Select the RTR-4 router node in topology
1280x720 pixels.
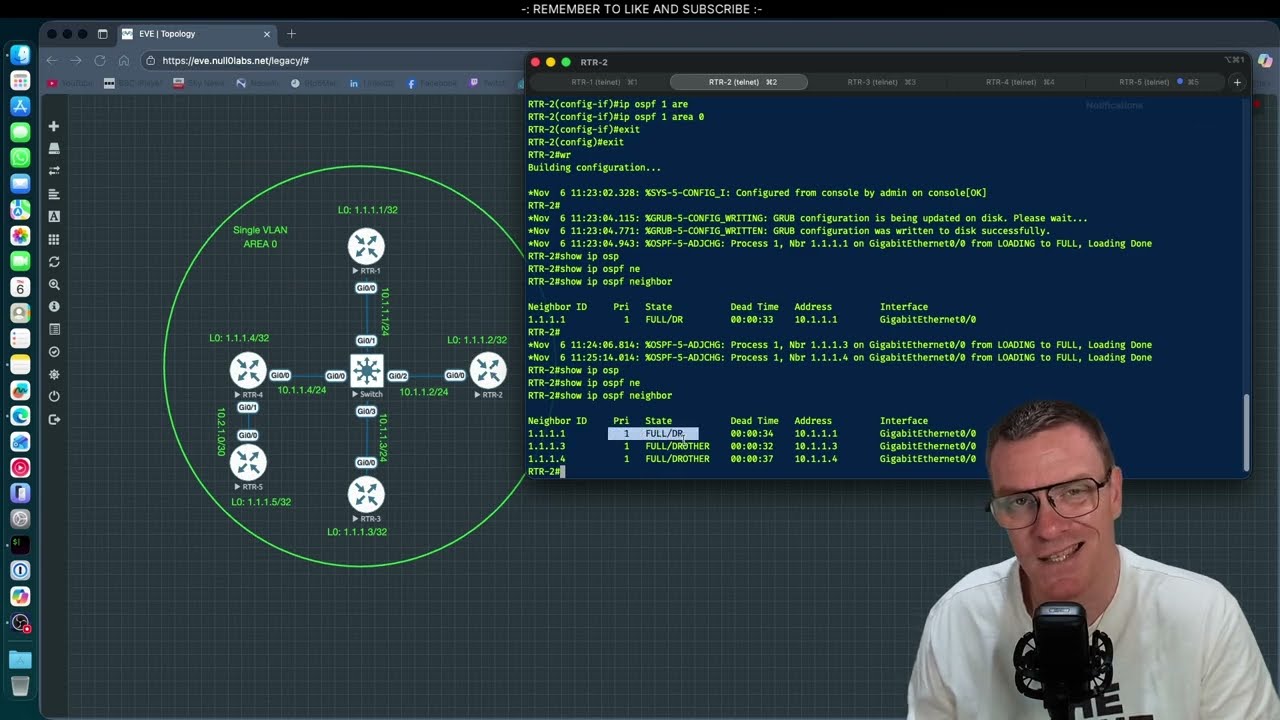pyautogui.click(x=248, y=370)
